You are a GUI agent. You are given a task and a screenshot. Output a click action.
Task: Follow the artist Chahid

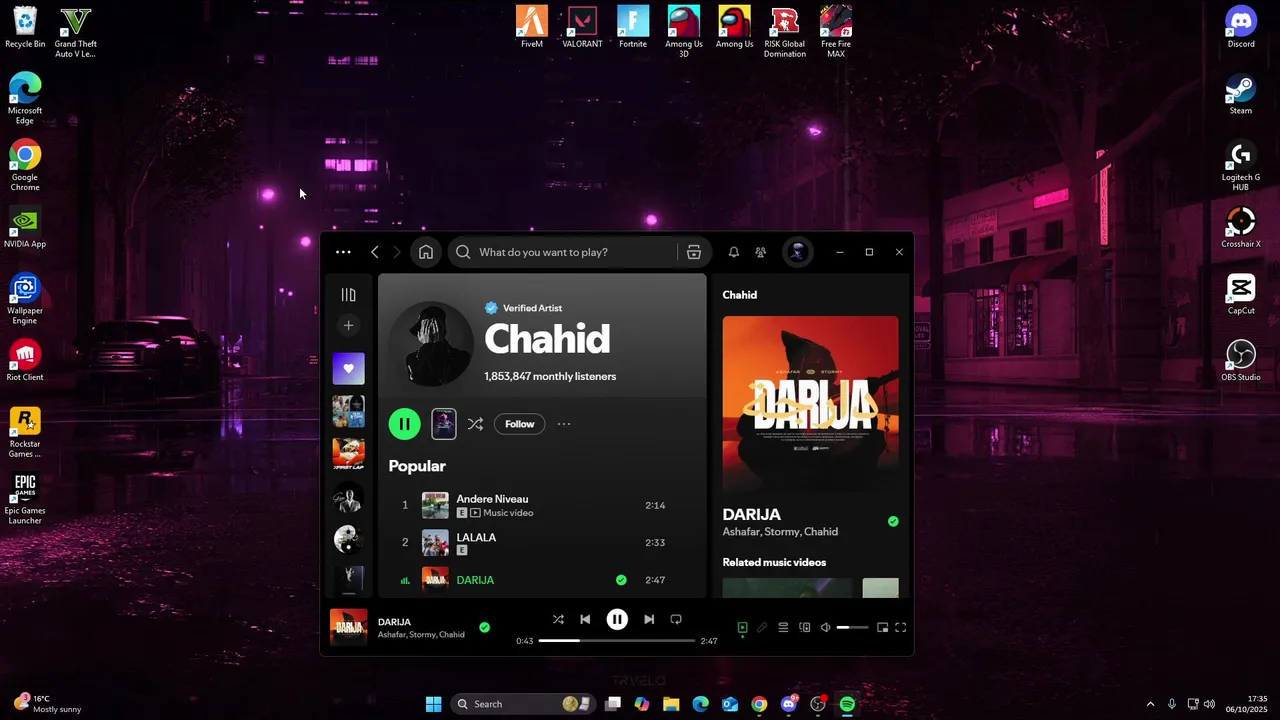tap(520, 424)
